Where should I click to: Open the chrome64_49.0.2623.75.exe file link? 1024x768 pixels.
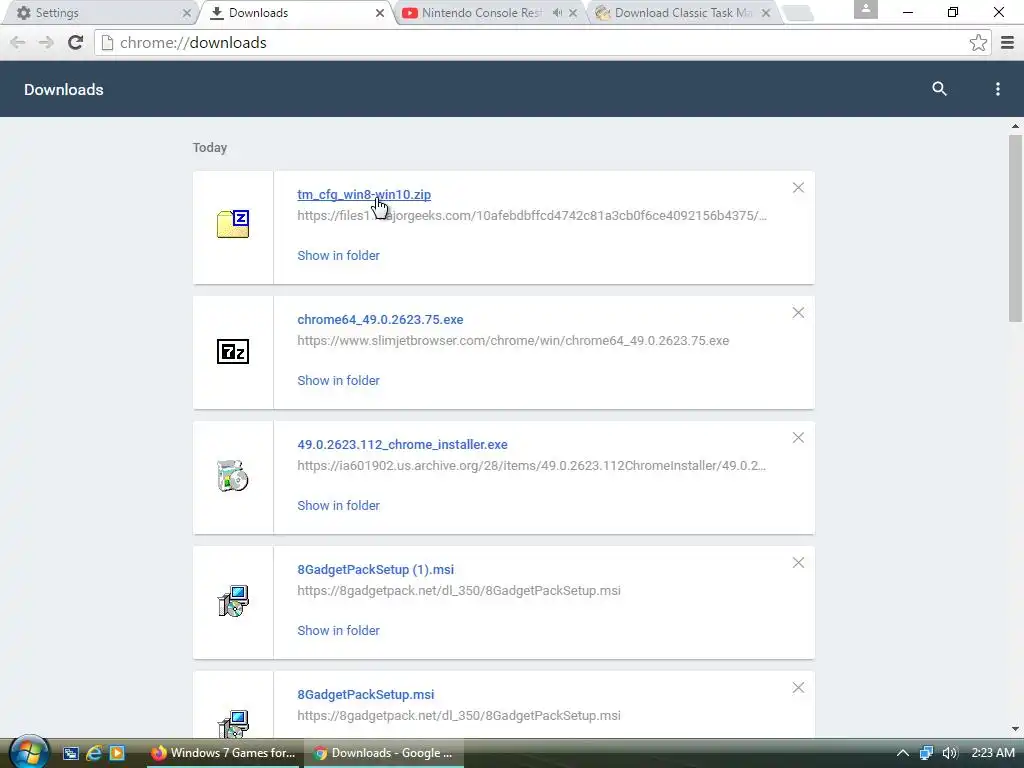pos(380,319)
